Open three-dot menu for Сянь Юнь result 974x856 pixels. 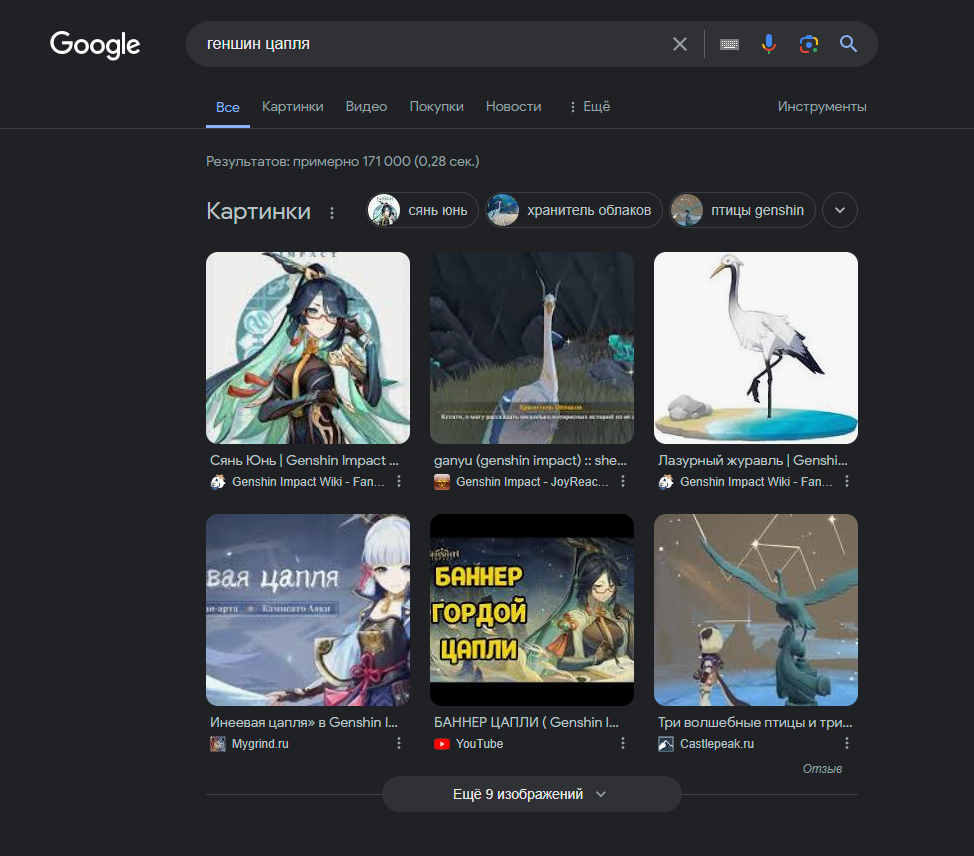[x=399, y=481]
